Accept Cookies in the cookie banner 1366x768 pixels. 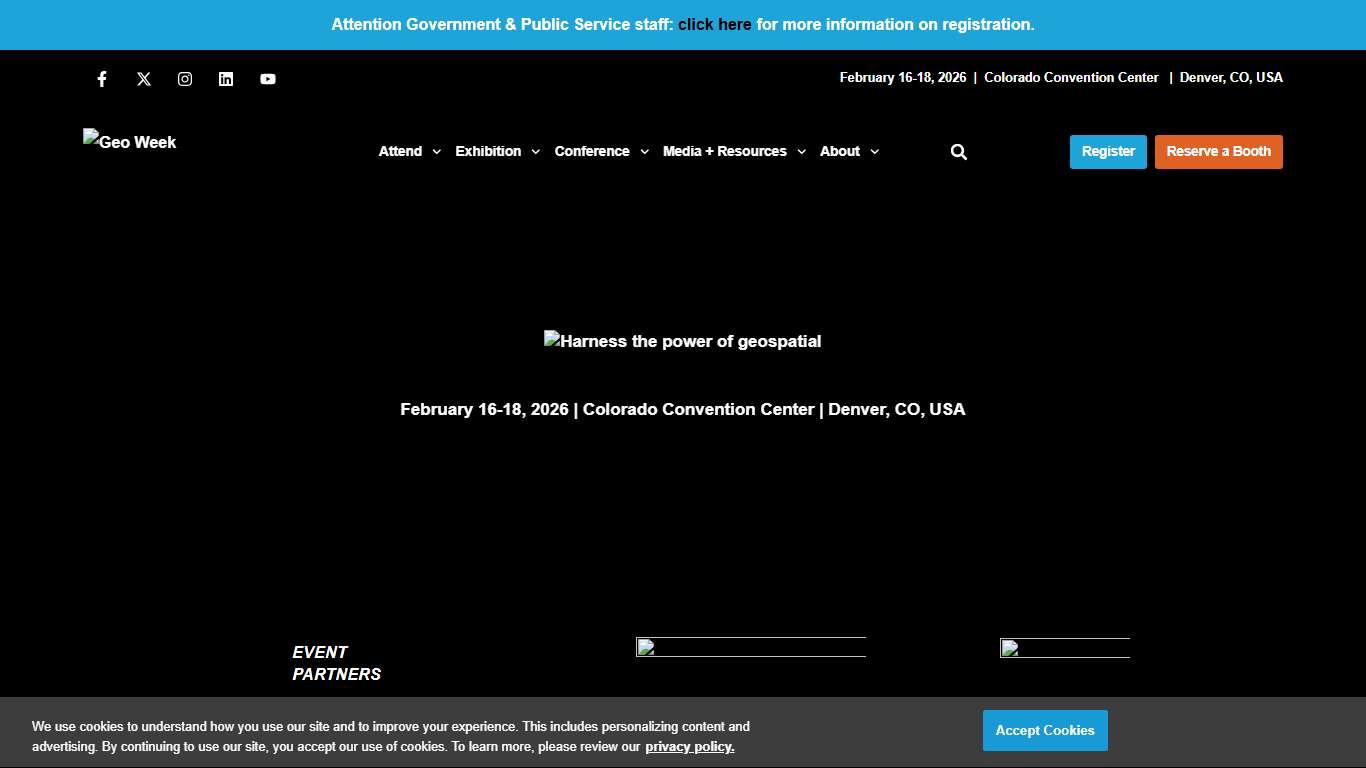tap(1045, 731)
